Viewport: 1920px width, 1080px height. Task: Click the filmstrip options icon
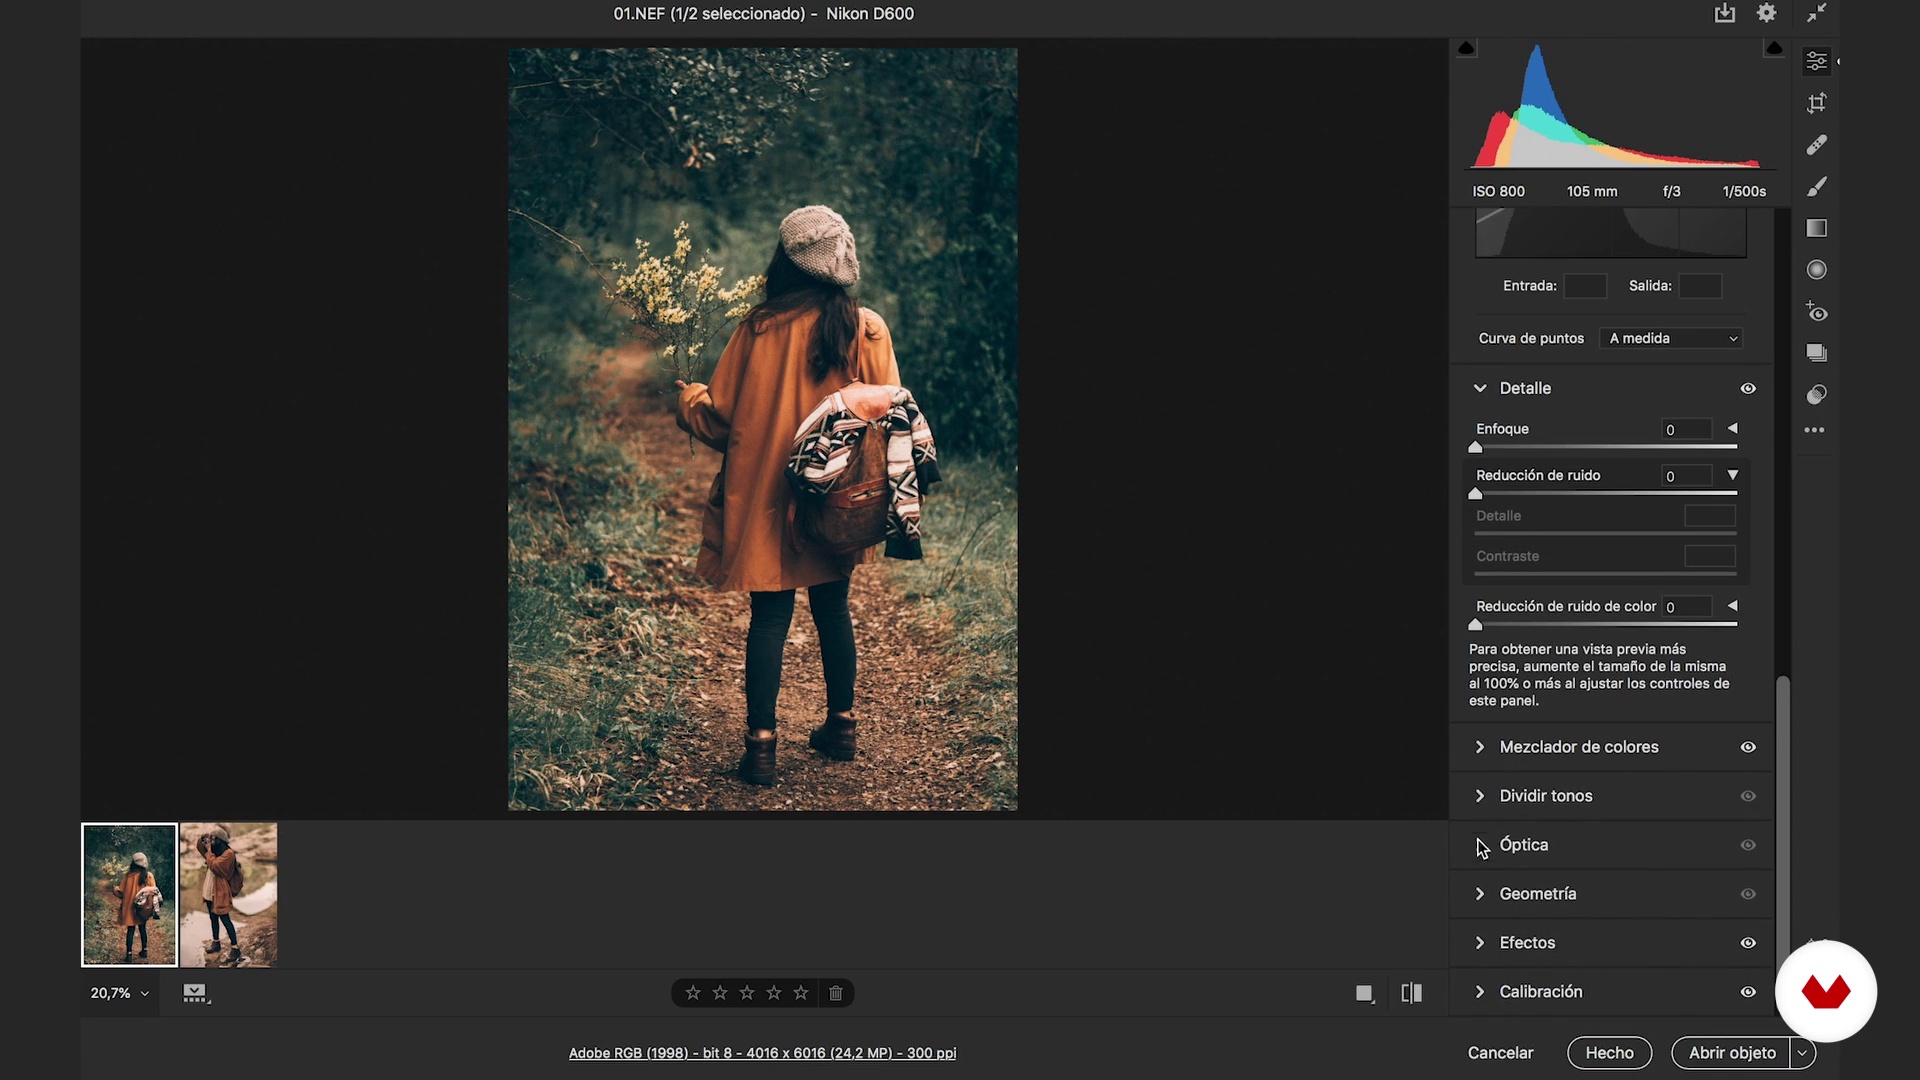[x=195, y=993]
